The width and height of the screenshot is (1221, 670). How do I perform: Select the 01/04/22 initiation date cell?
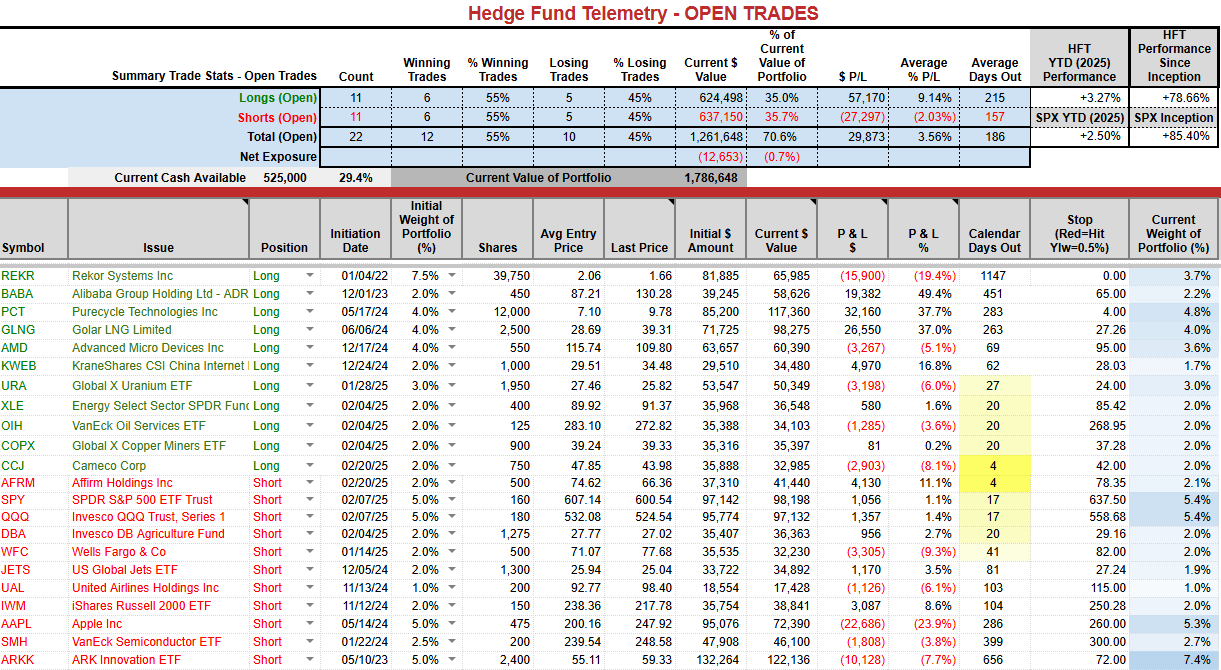[x=355, y=276]
